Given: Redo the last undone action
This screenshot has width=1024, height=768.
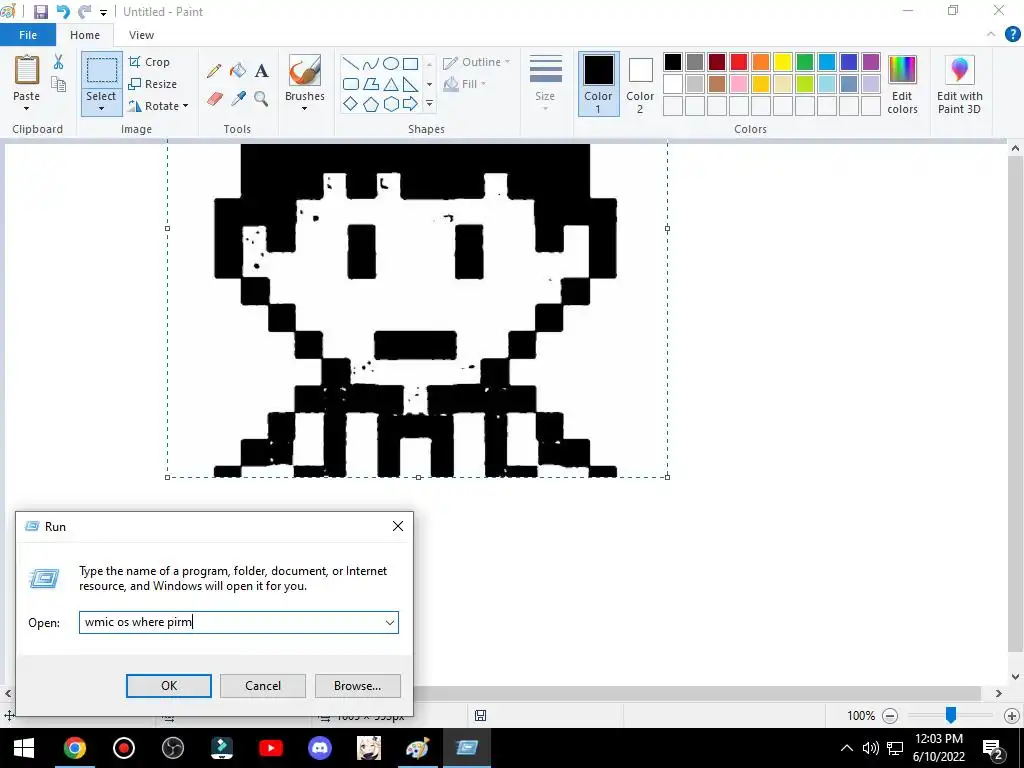Looking at the screenshot, I should pos(84,12).
